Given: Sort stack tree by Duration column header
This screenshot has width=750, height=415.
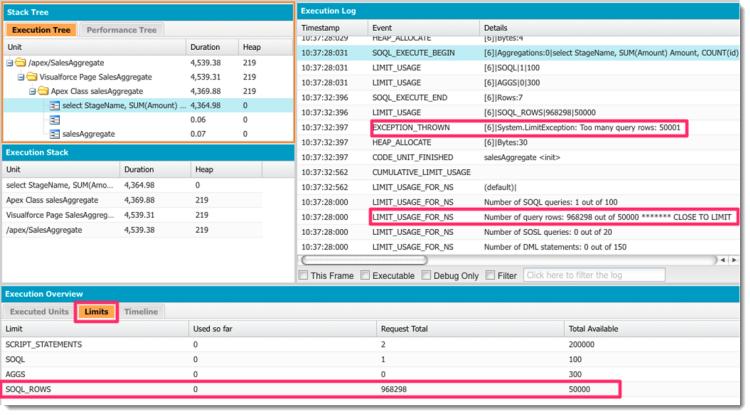Looking at the screenshot, I should 204,47.
